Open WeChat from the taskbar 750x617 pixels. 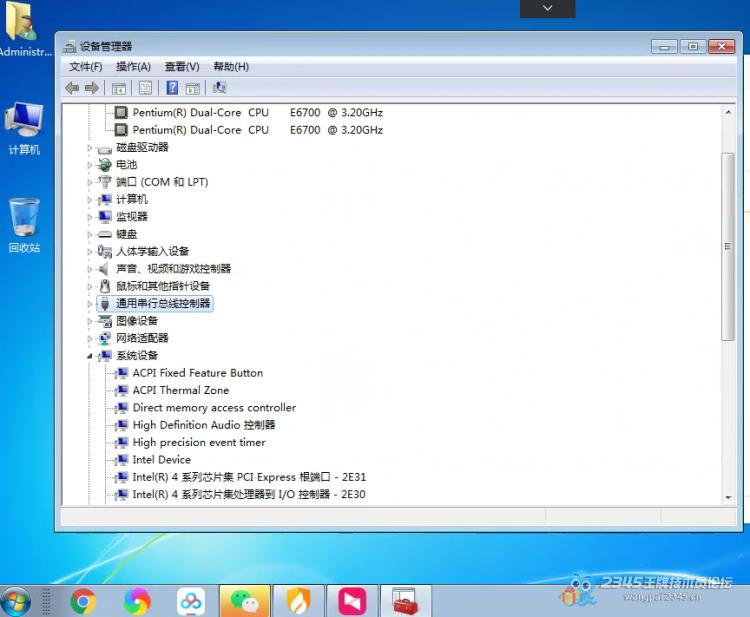[245, 601]
